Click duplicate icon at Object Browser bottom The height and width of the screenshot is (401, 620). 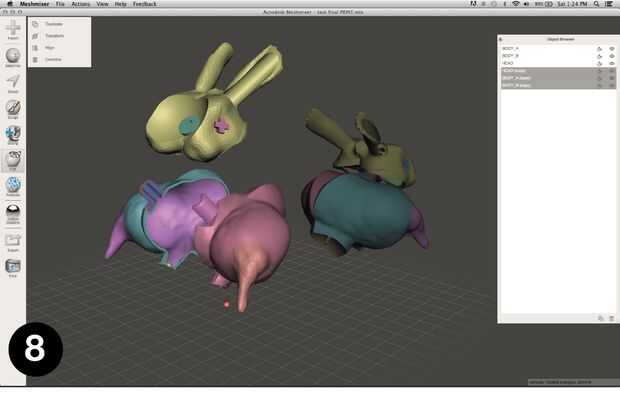point(601,318)
